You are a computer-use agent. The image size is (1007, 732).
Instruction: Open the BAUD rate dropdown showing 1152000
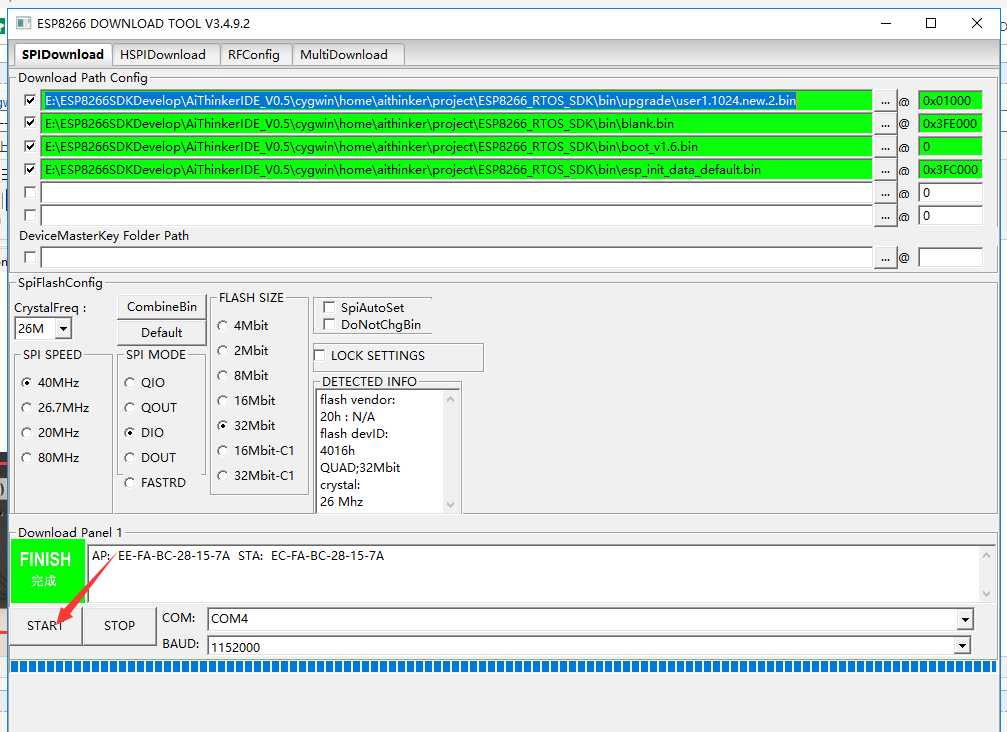[962, 646]
